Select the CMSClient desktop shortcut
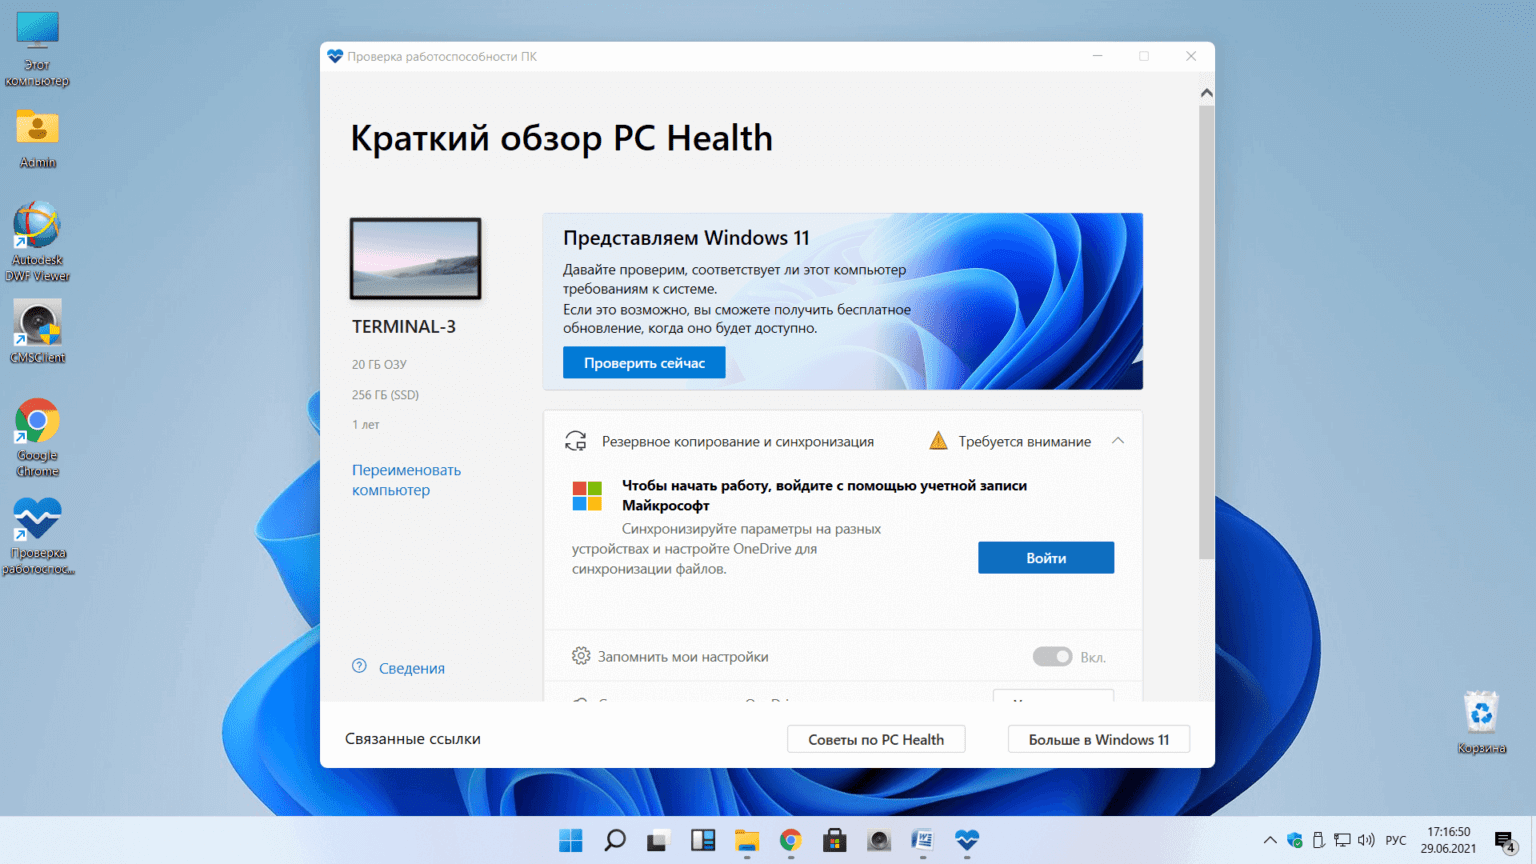This screenshot has width=1536, height=864. point(37,331)
